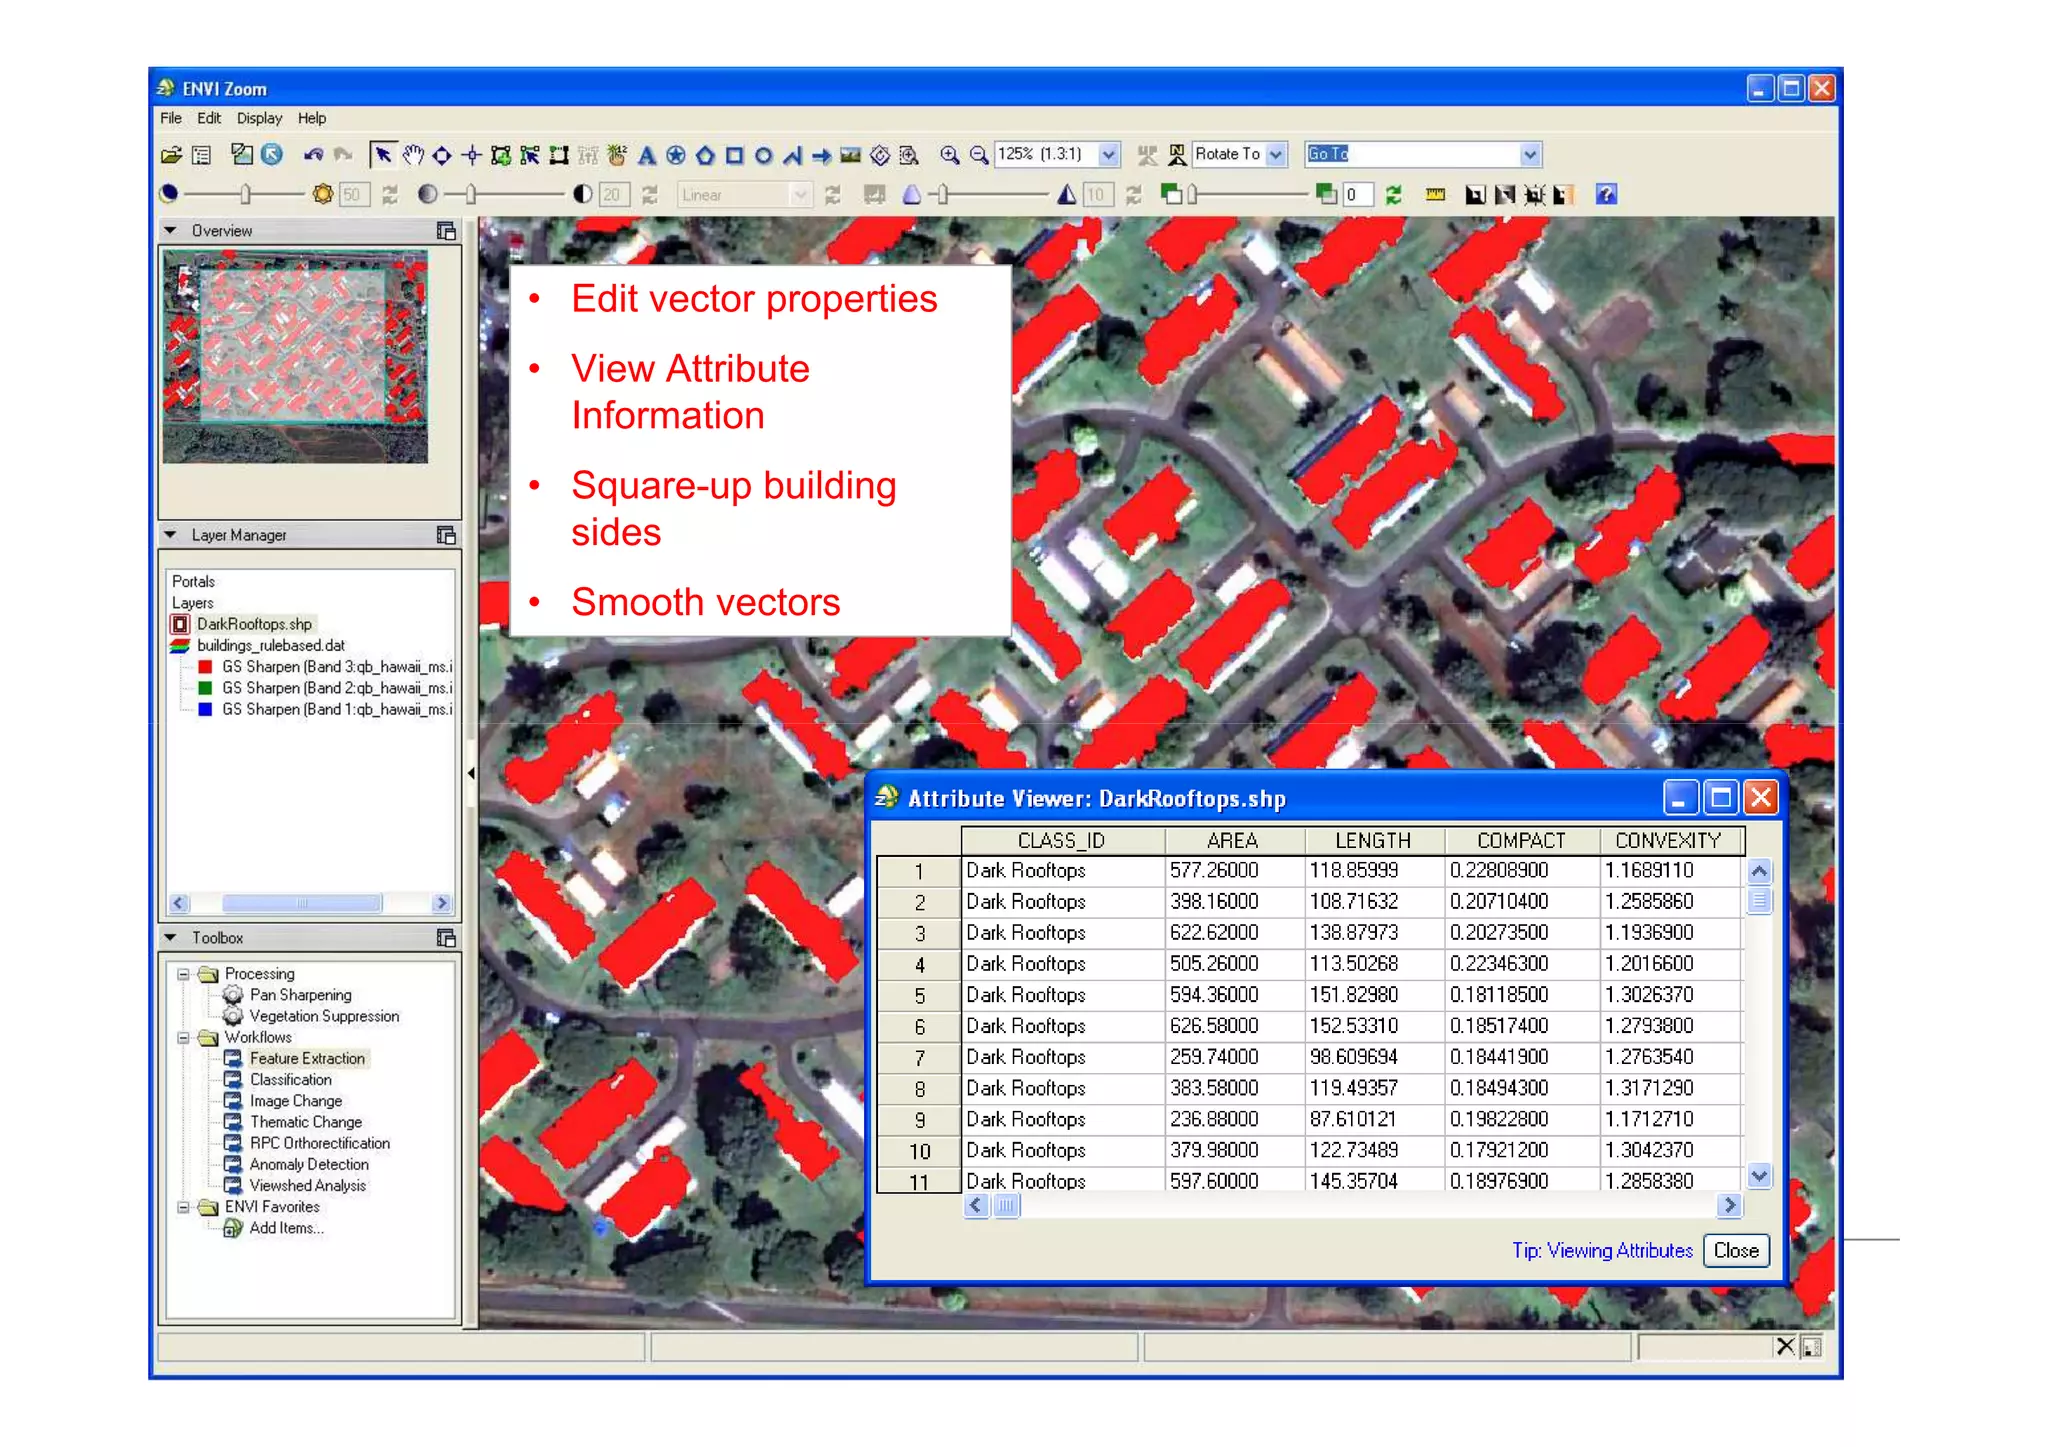Select the Polygon annotation tool
This screenshot has width=2048, height=1447.
705,155
